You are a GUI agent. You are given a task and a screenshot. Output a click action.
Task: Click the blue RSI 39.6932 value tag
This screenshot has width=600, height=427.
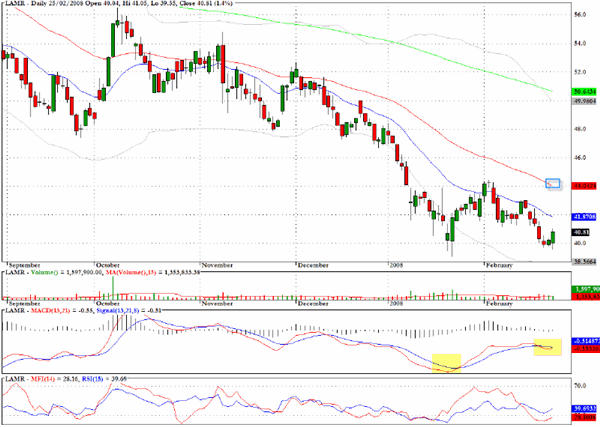click(584, 409)
